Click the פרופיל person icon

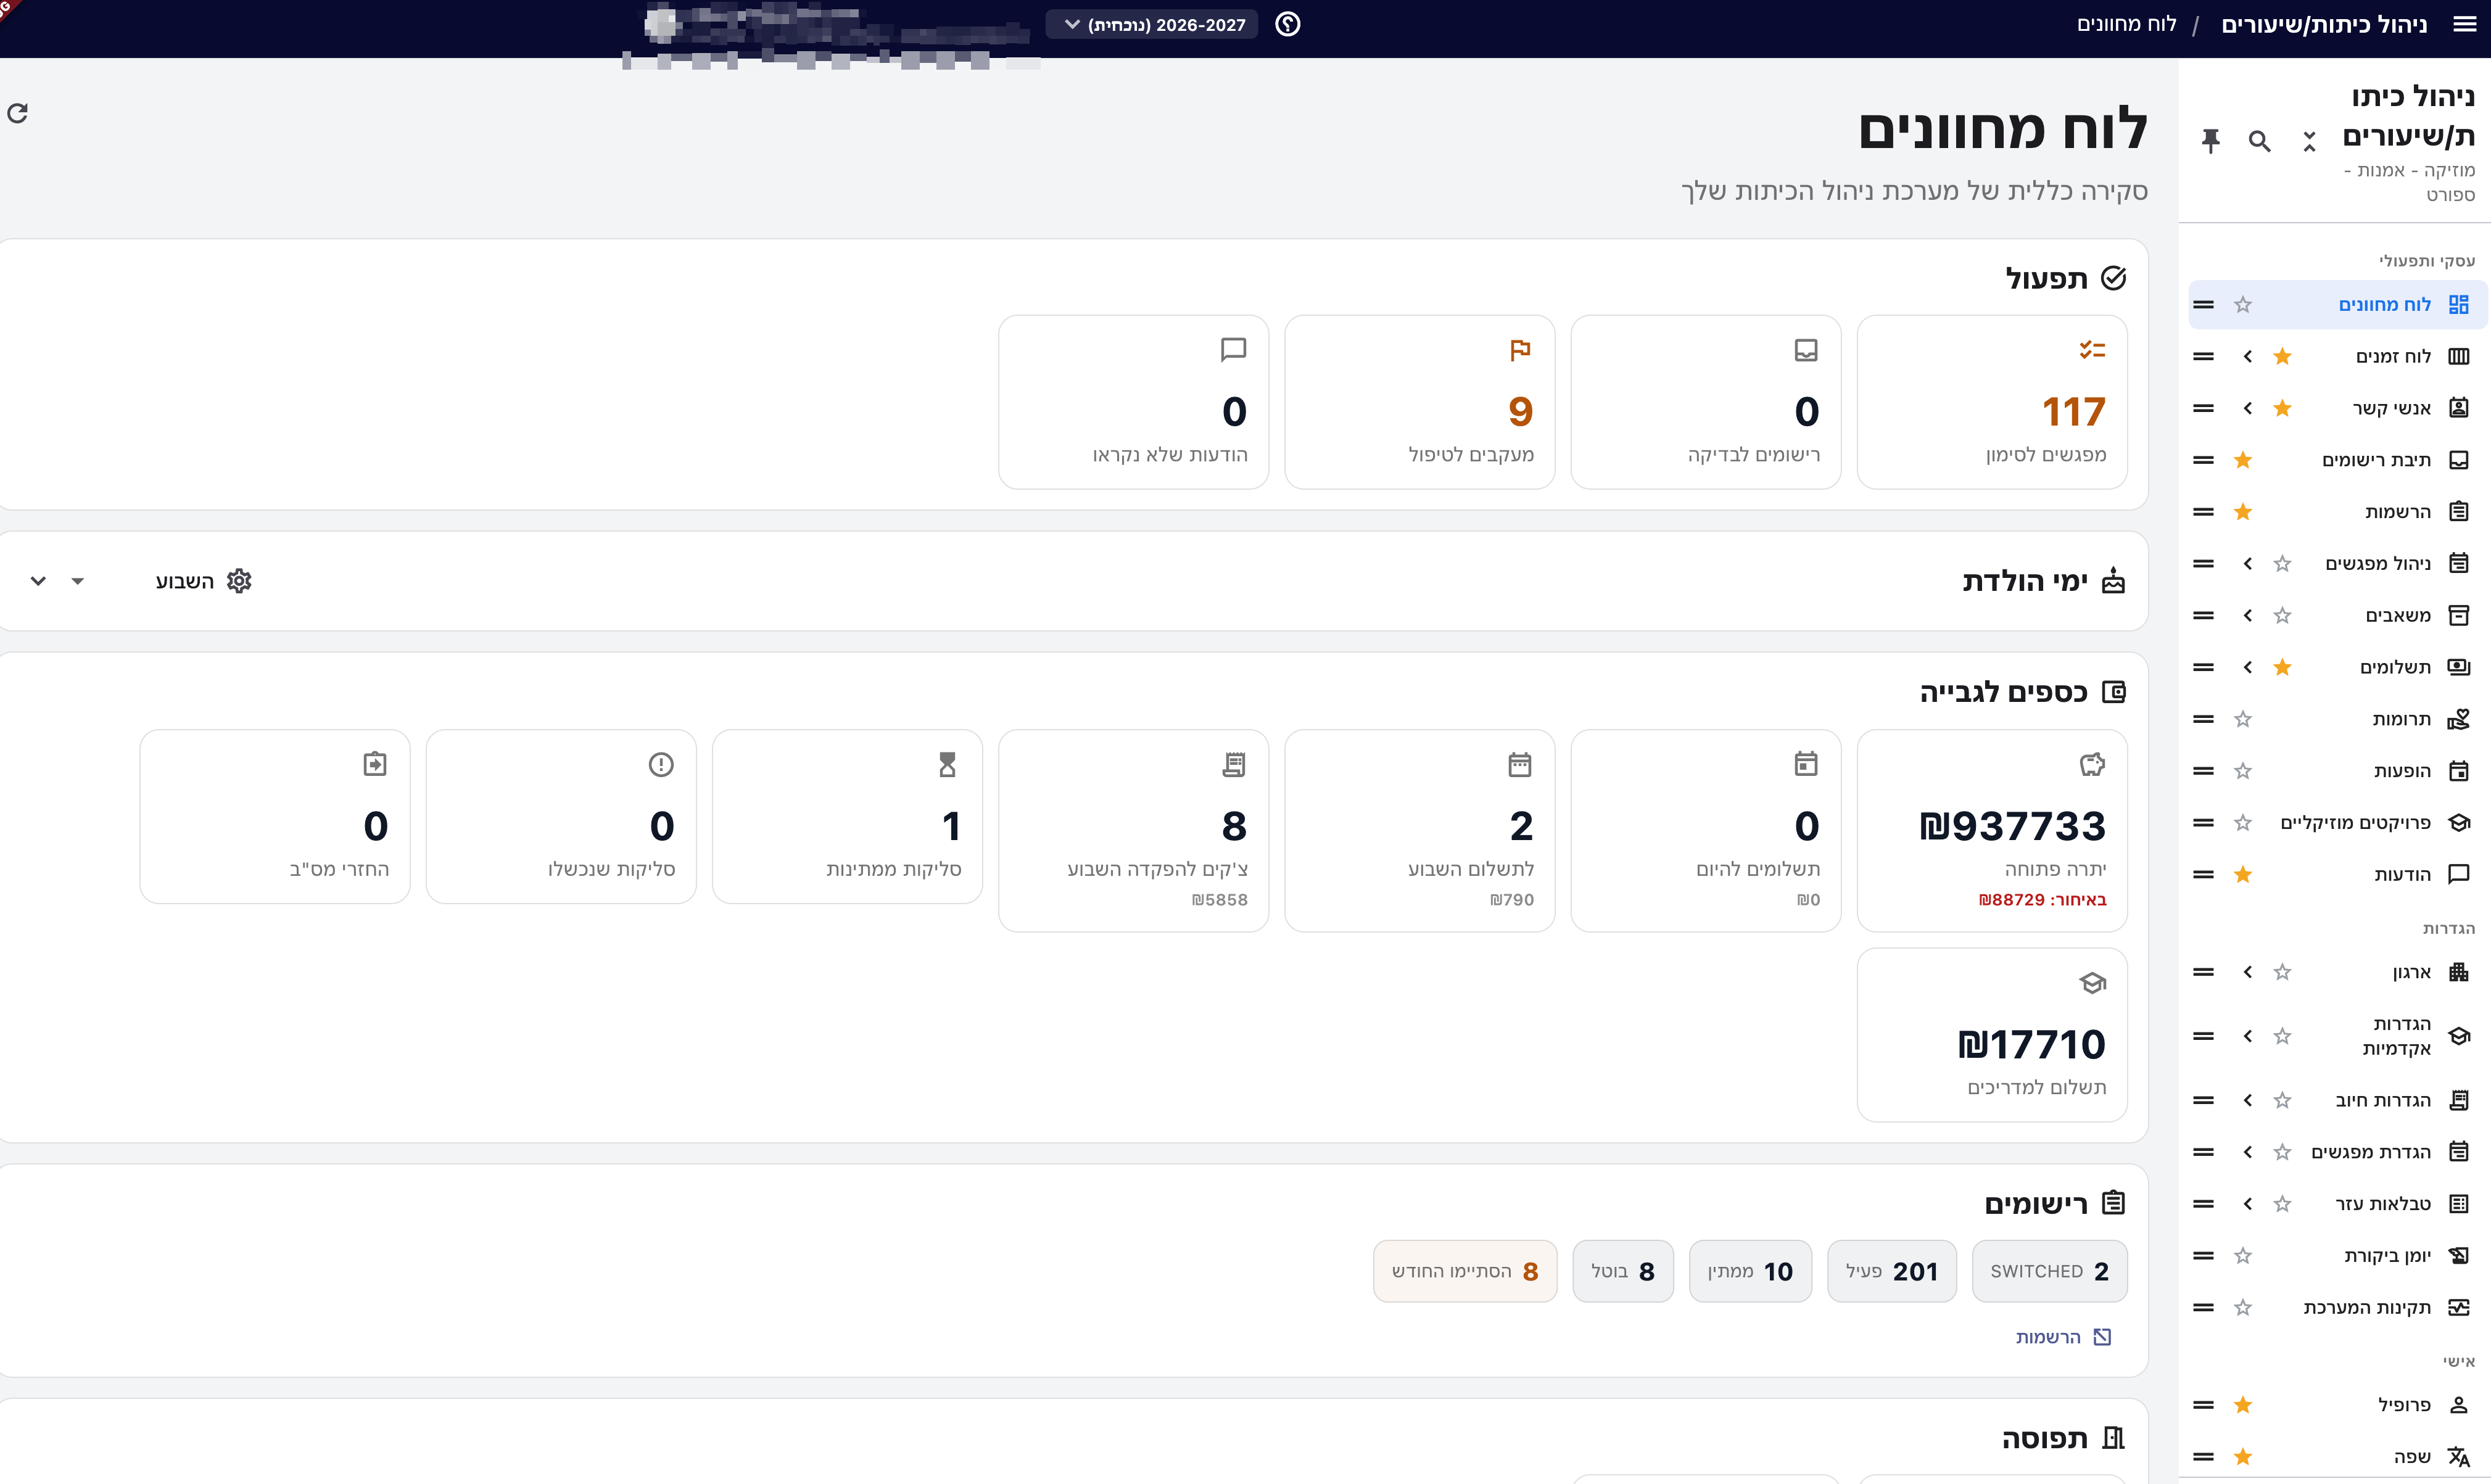(x=2458, y=1405)
